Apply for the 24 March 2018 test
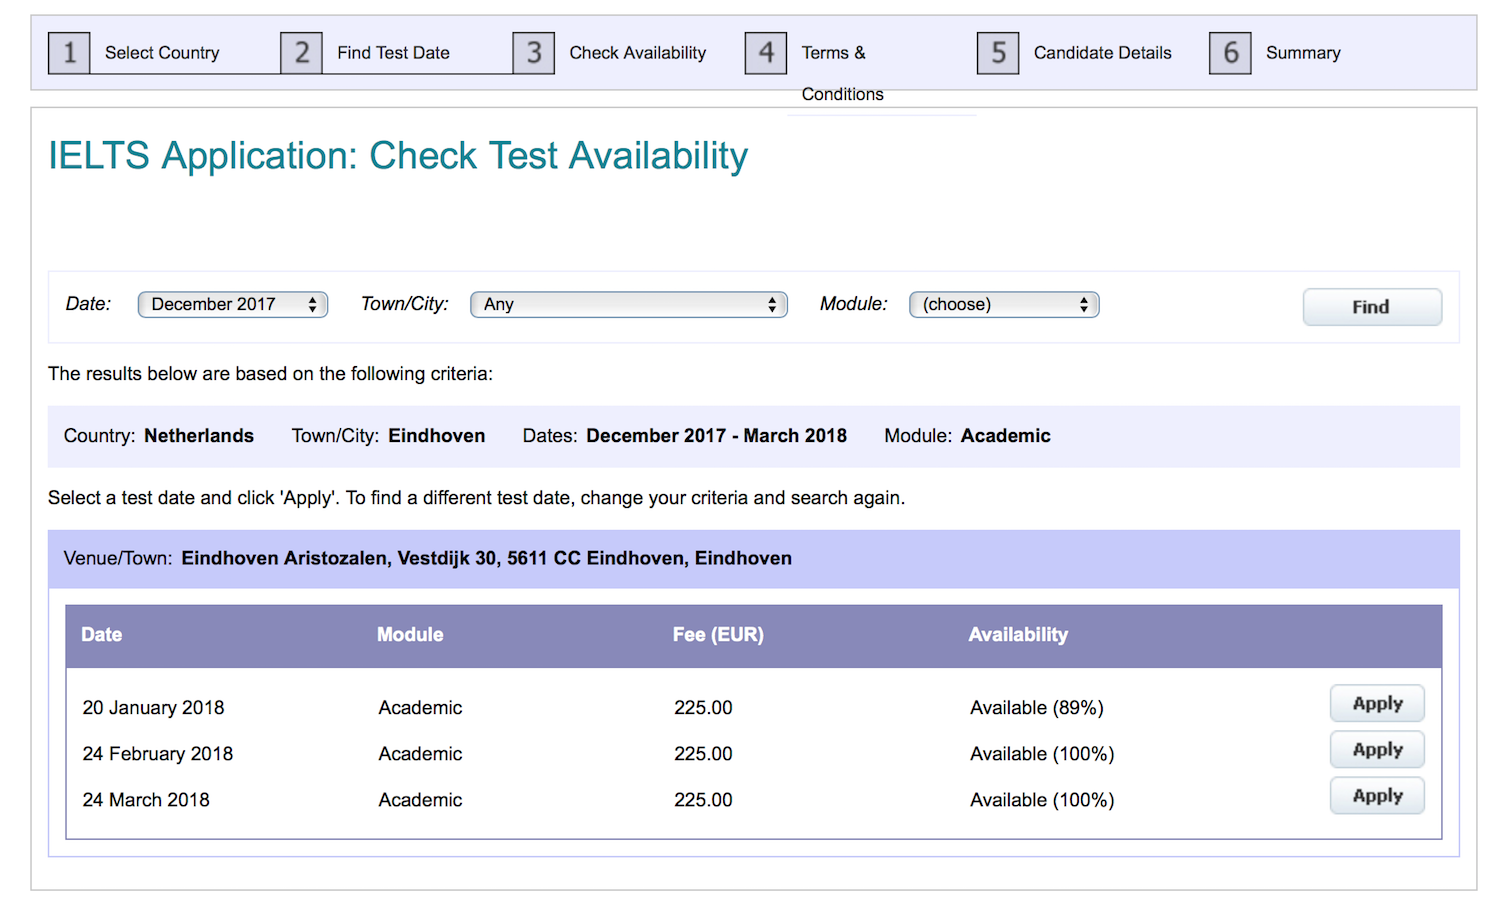Viewport: 1500px width, 902px height. (x=1377, y=796)
